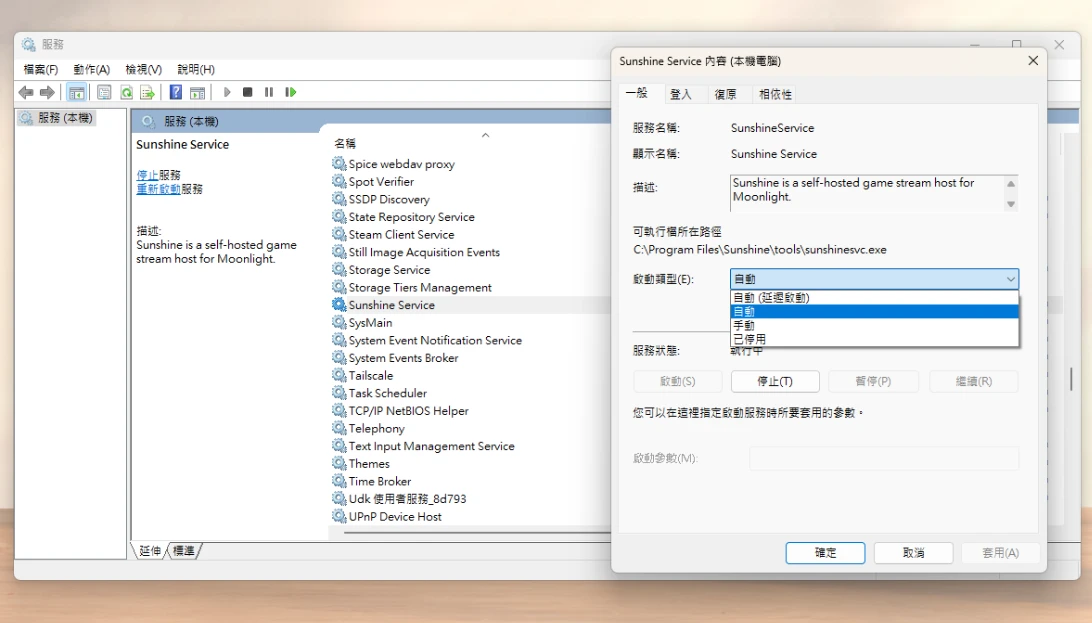The image size is (1092, 623).
Task: Click the Start Service play icon
Action: pos(227,92)
